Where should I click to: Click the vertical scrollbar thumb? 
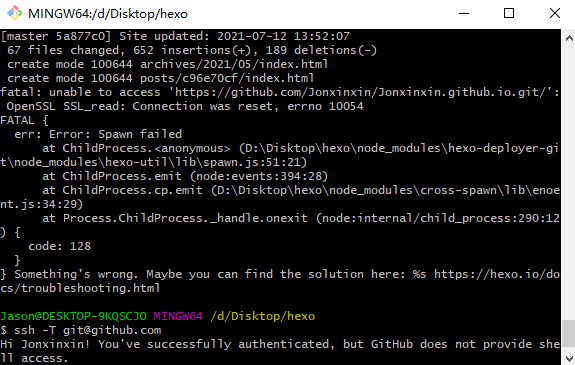pyautogui.click(x=569, y=335)
